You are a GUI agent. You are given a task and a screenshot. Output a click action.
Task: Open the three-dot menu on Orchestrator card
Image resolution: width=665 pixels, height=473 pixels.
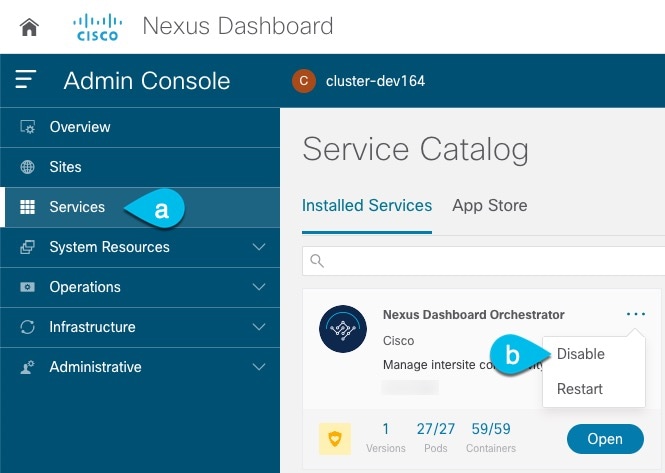coord(636,314)
